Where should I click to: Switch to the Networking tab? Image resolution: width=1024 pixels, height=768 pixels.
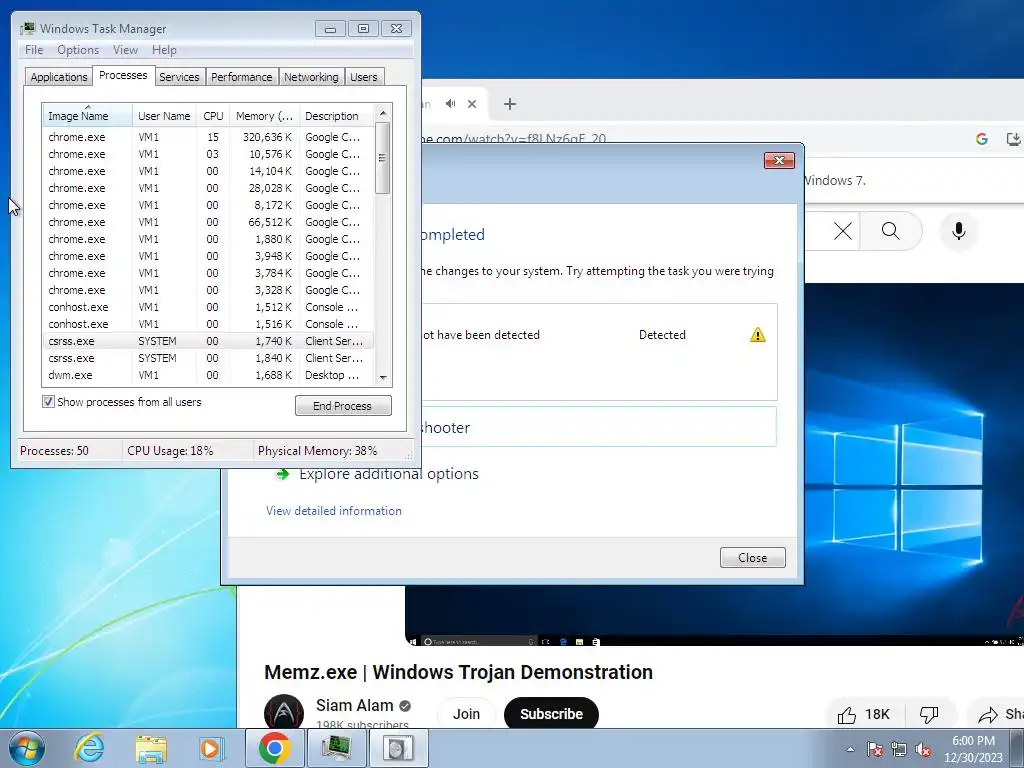point(311,76)
